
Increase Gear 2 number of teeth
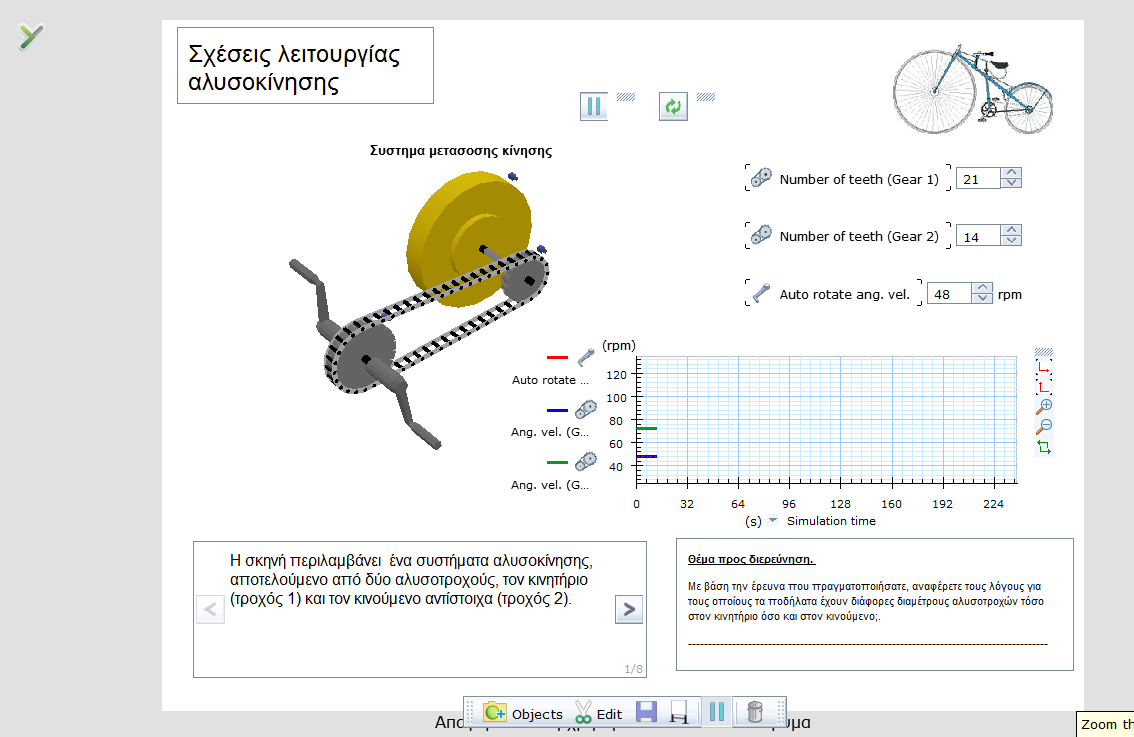click(1012, 231)
